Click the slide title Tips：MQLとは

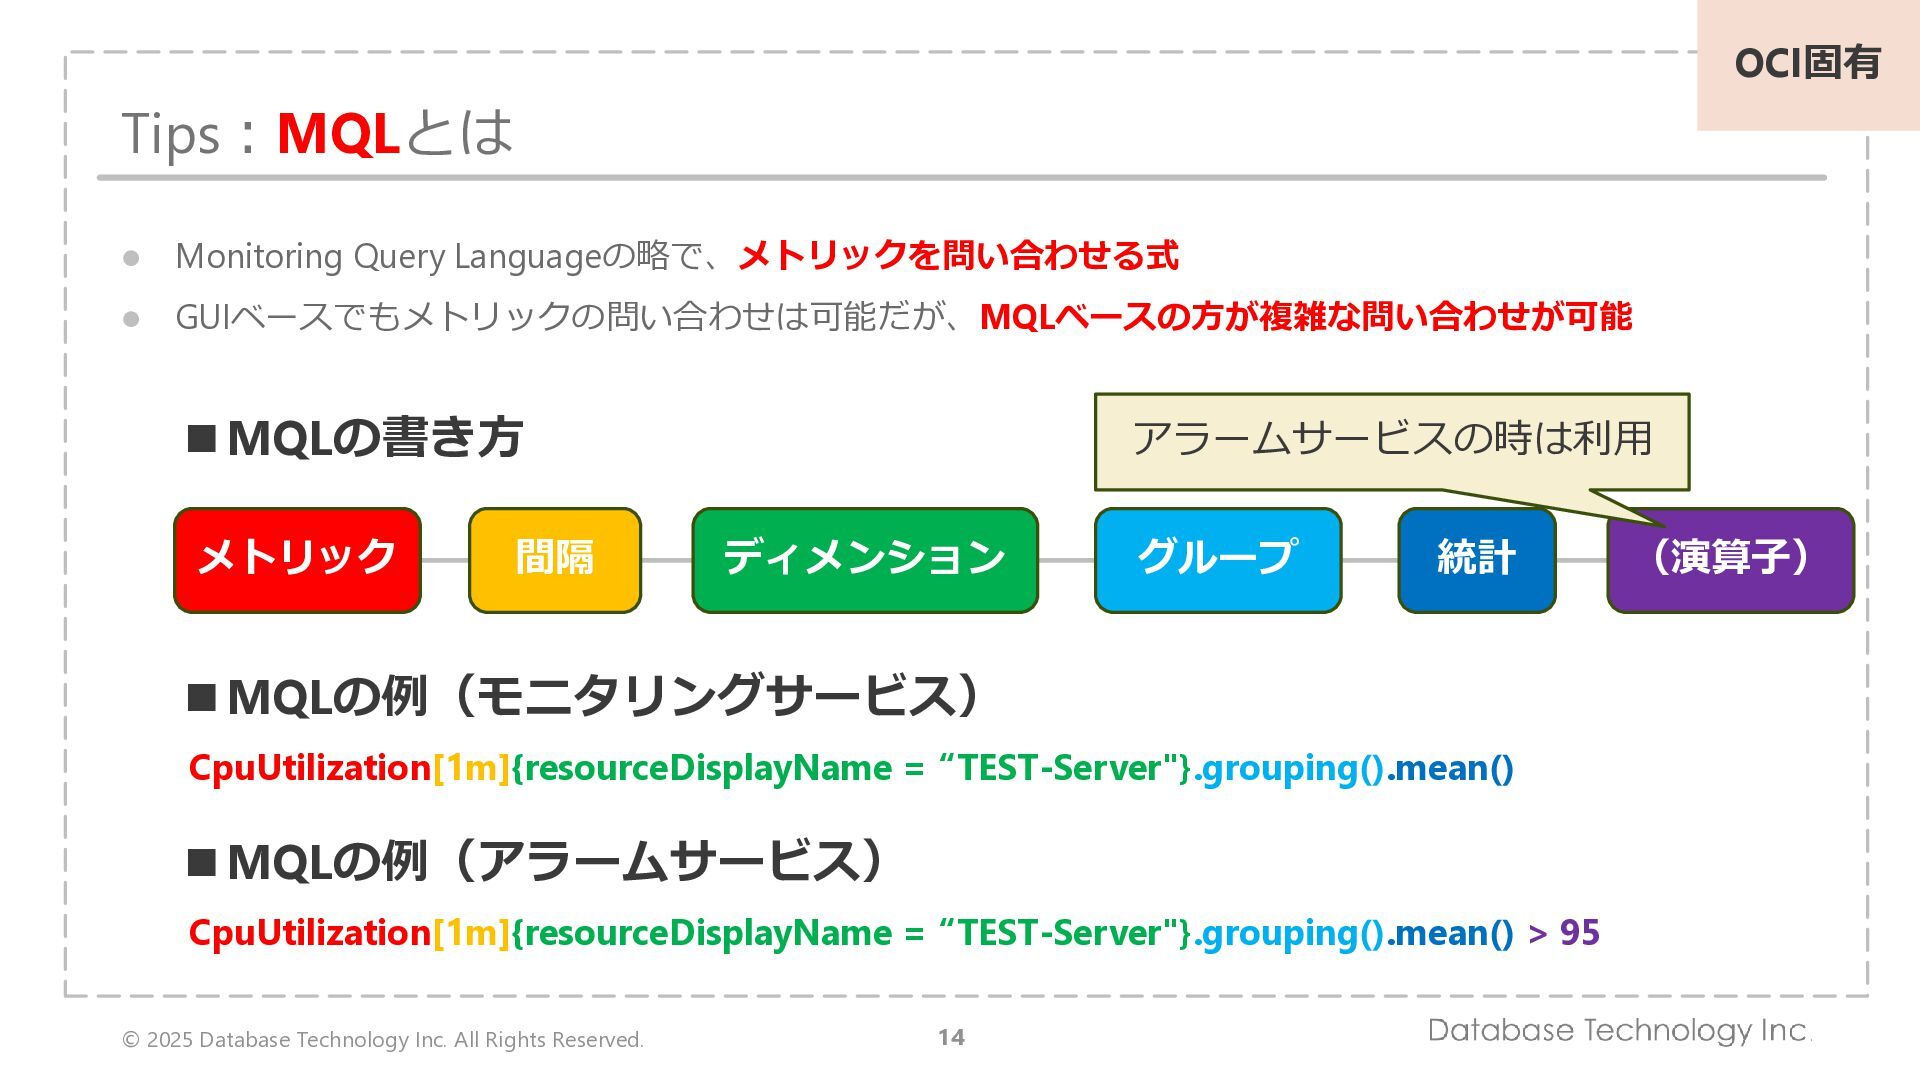click(x=317, y=133)
